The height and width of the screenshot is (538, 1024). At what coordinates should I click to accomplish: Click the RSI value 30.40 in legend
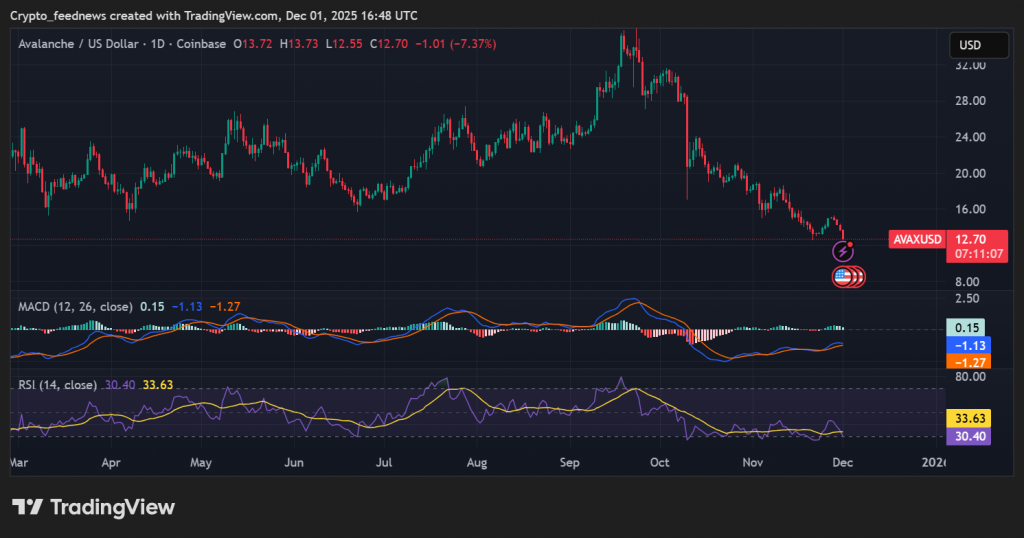click(x=120, y=385)
